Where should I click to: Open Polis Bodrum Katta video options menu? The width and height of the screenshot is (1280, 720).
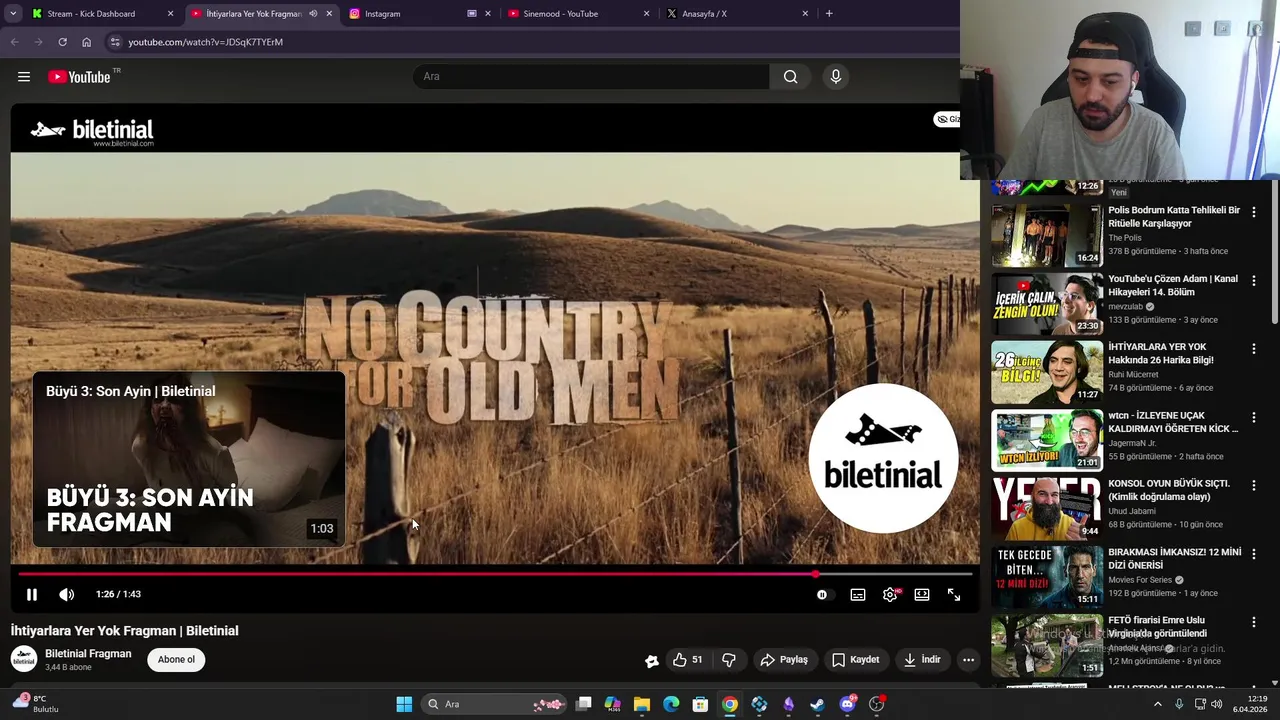[x=1253, y=212]
